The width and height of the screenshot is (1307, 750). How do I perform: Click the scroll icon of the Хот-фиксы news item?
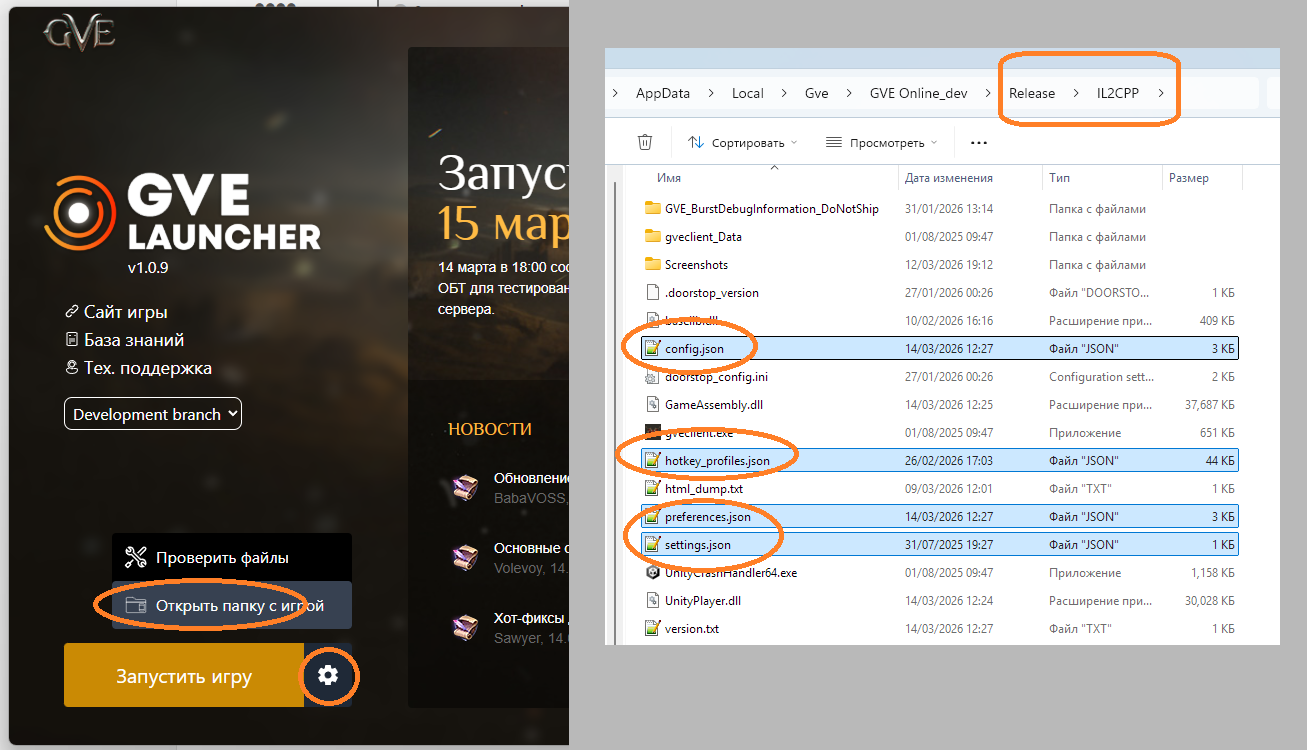[464, 627]
